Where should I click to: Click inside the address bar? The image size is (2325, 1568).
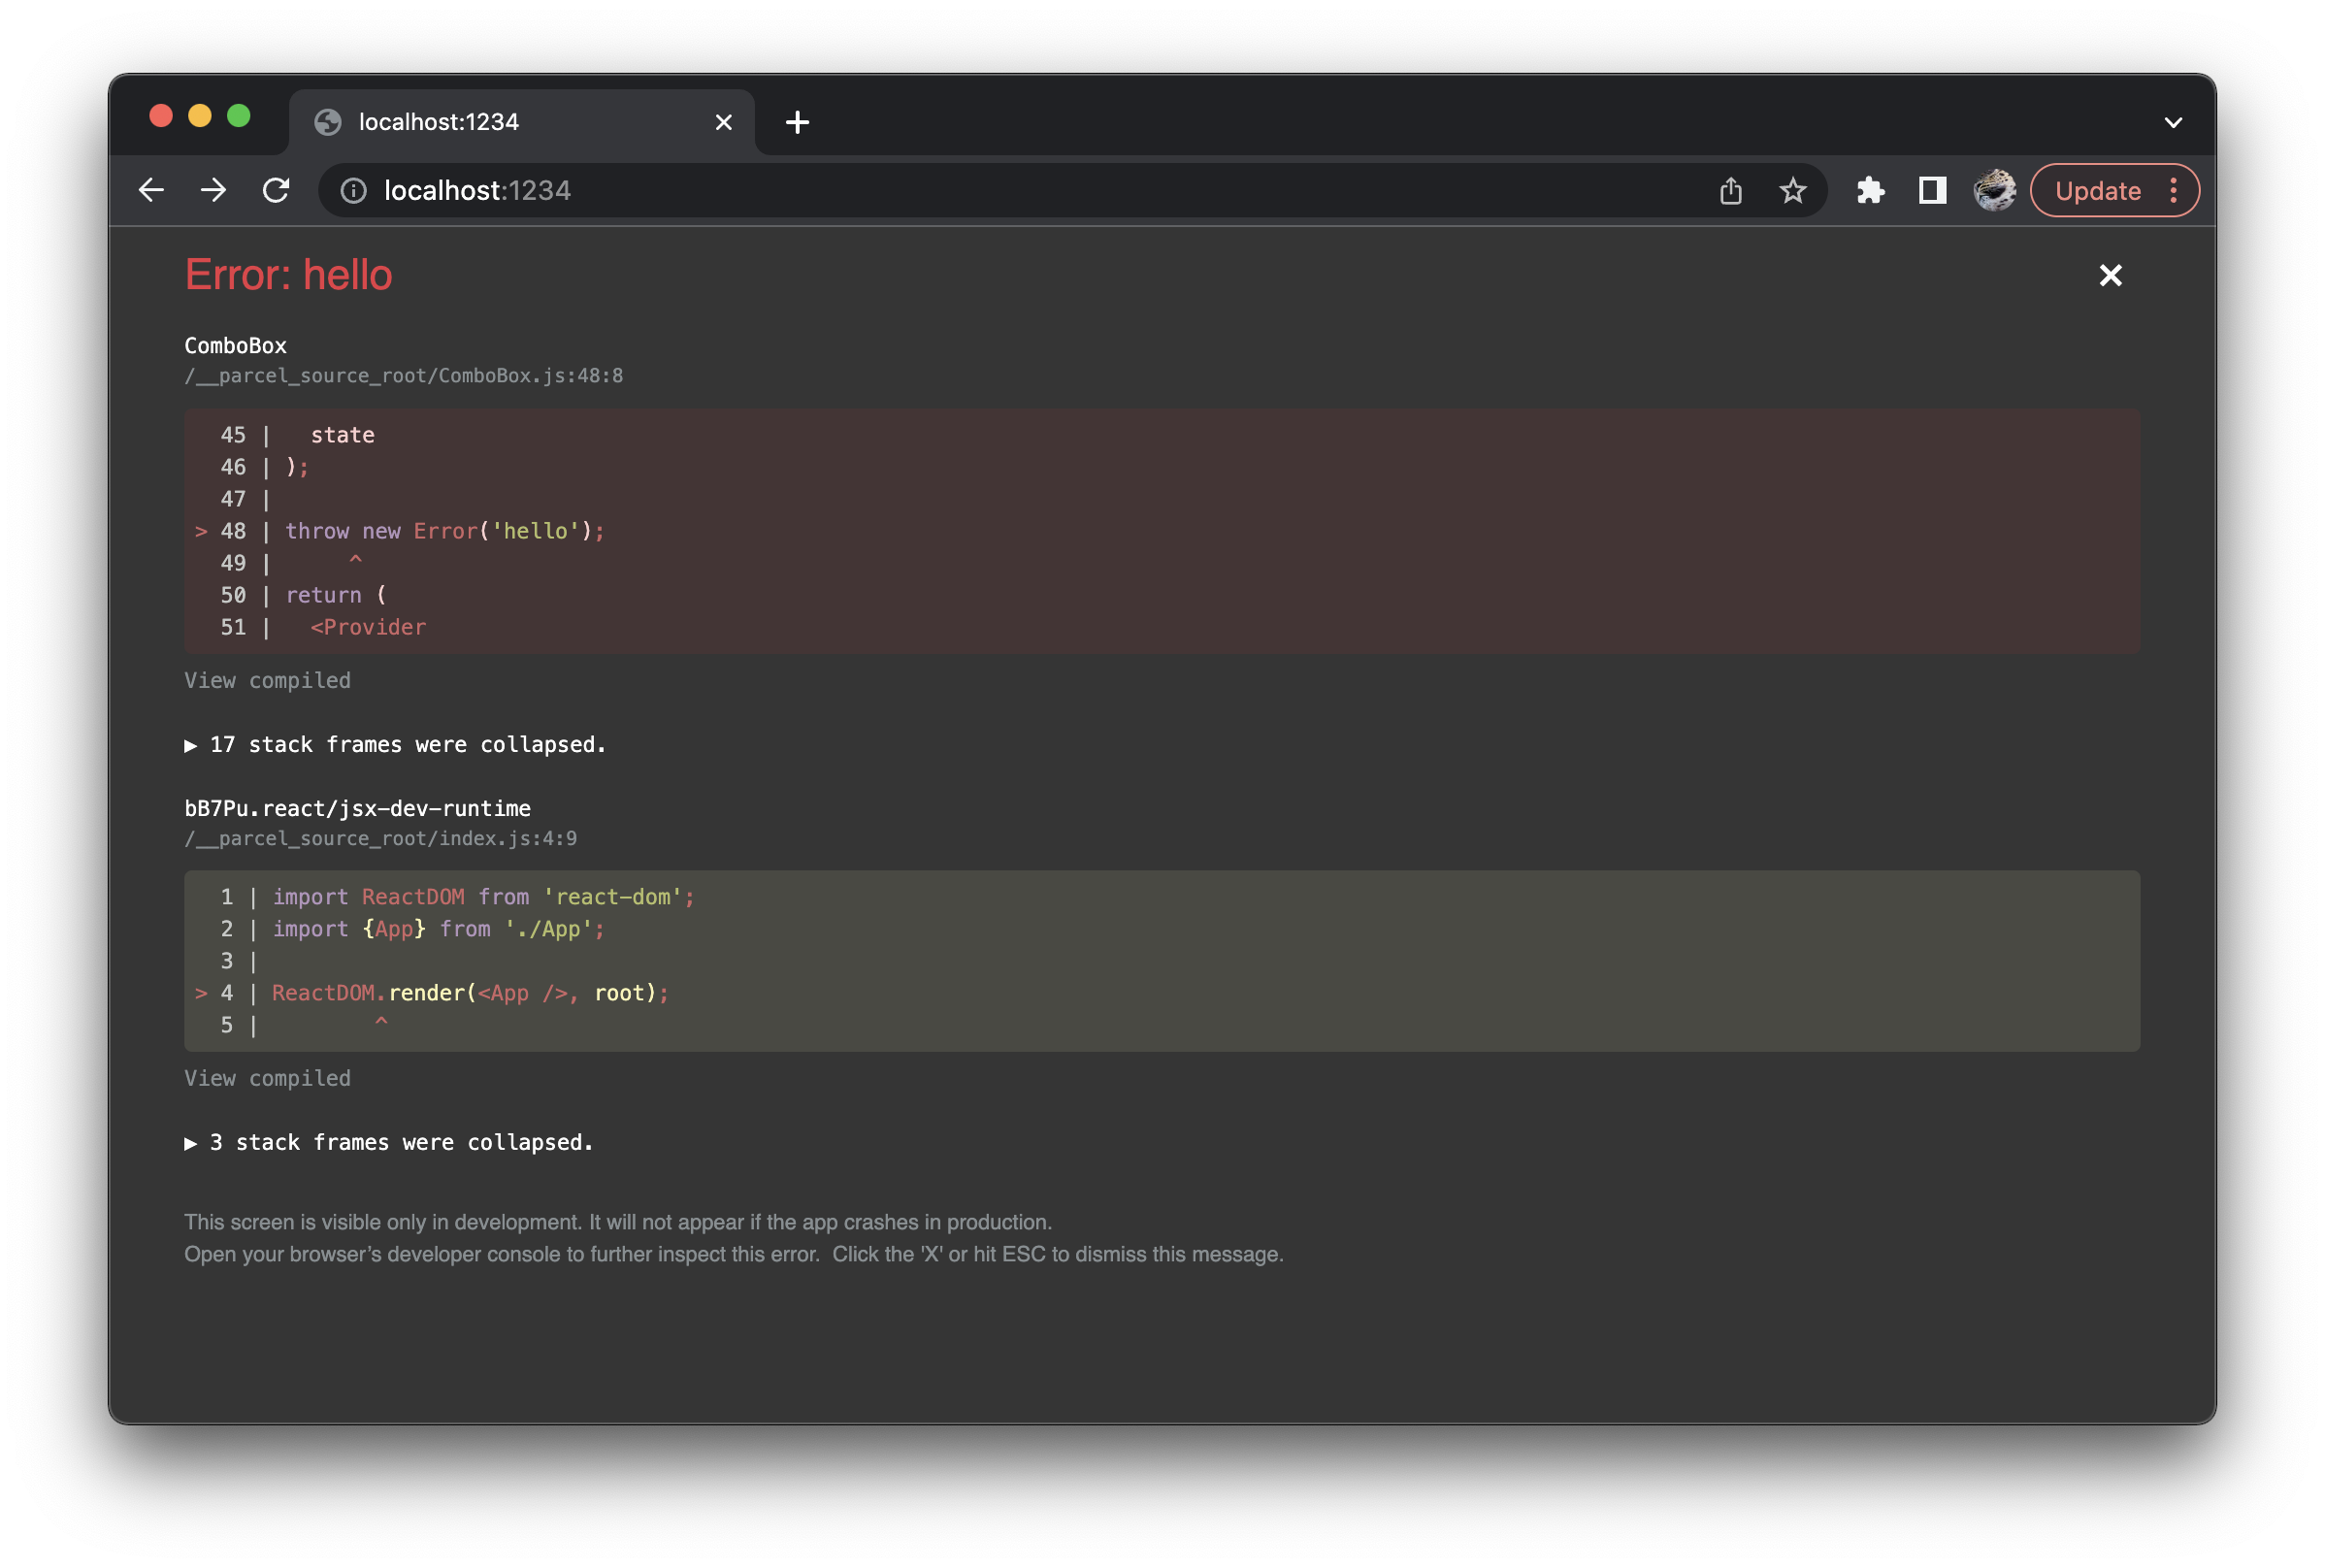[x=900, y=190]
